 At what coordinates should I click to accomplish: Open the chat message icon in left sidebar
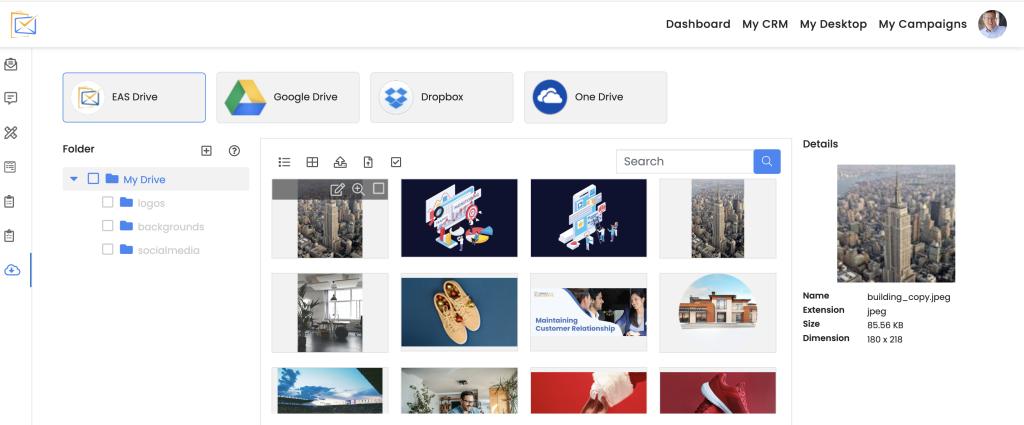pyautogui.click(x=11, y=98)
